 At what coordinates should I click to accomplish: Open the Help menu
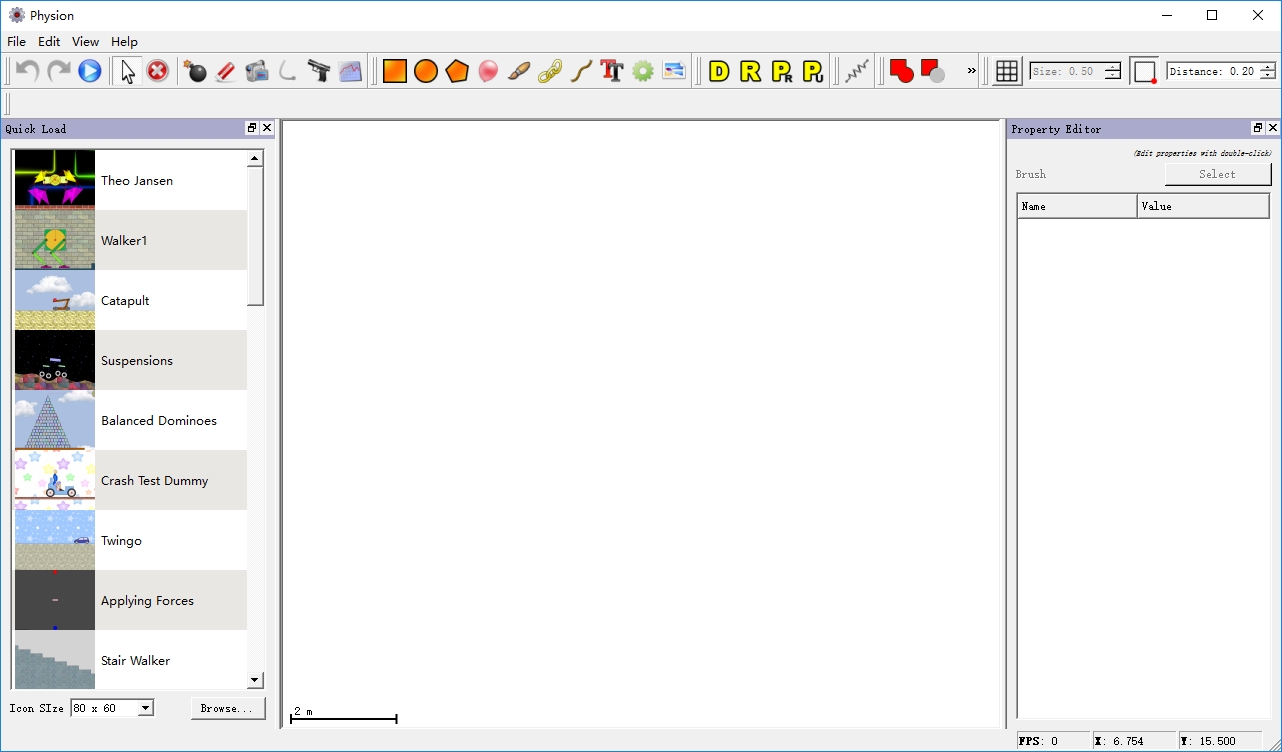(x=124, y=42)
